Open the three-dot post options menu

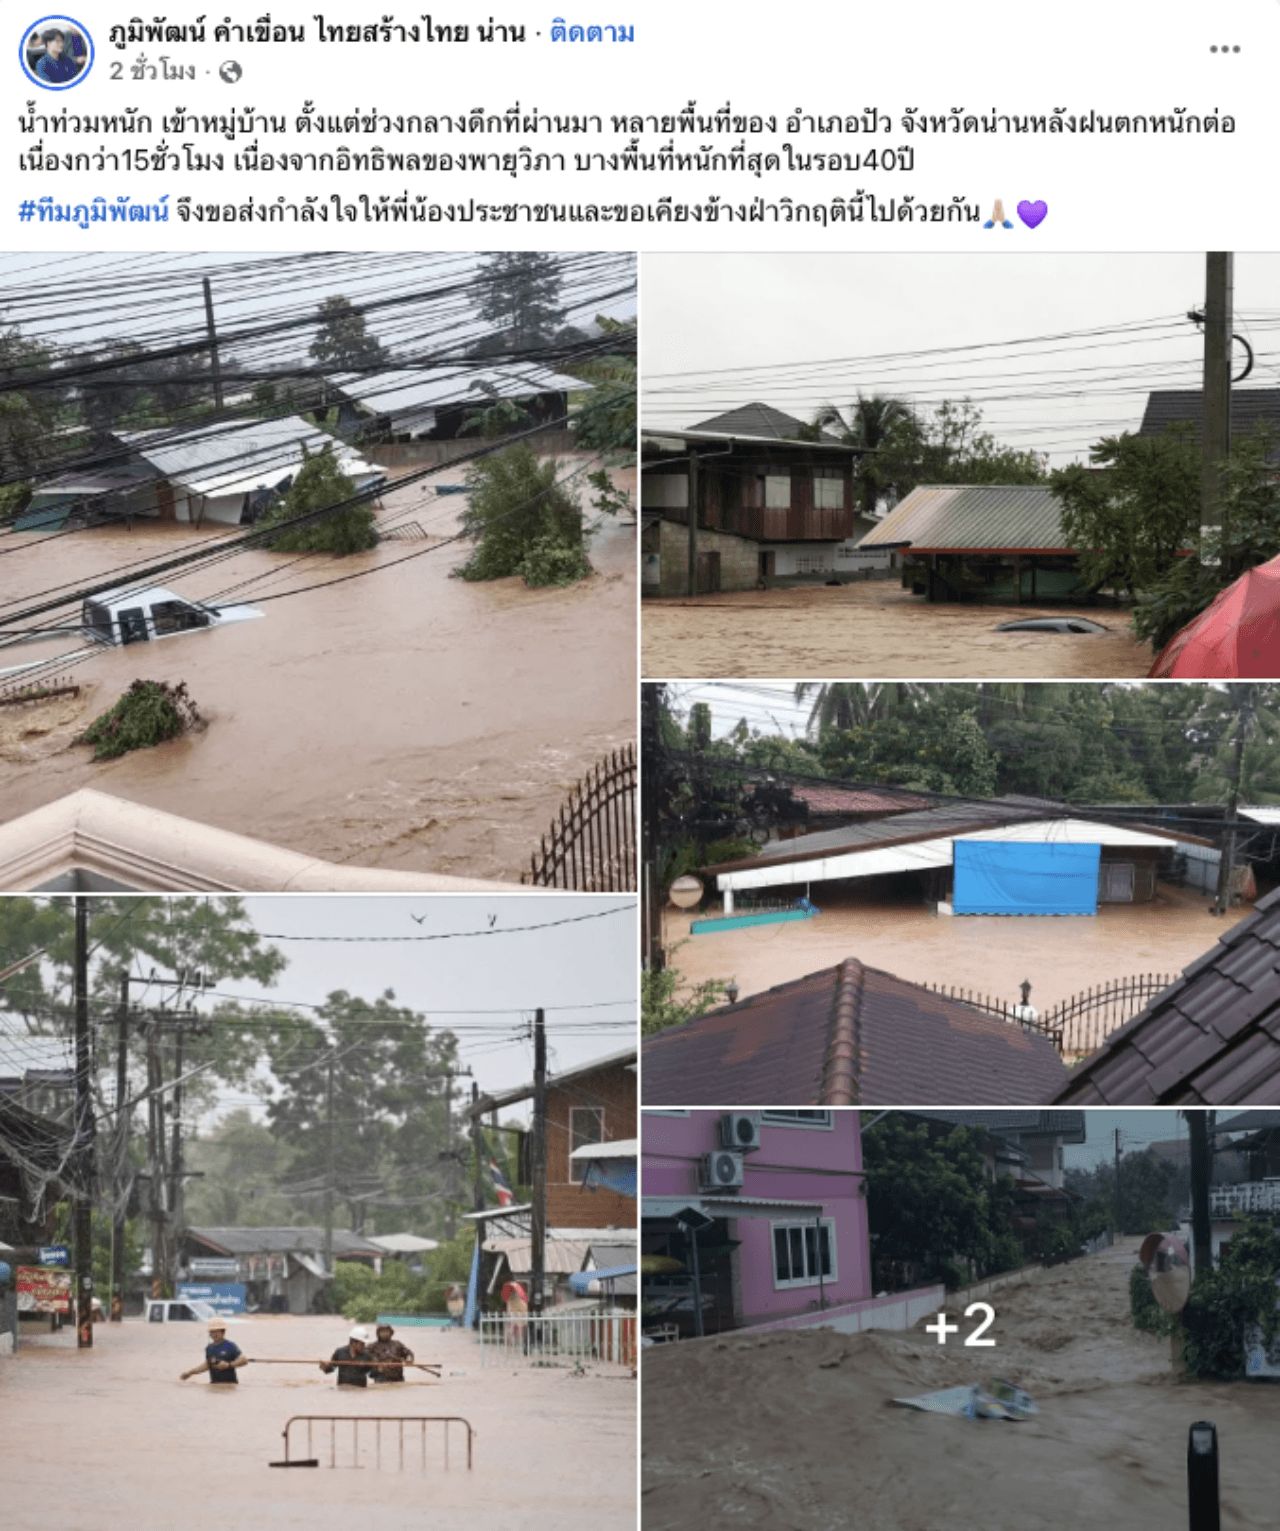point(1225,49)
